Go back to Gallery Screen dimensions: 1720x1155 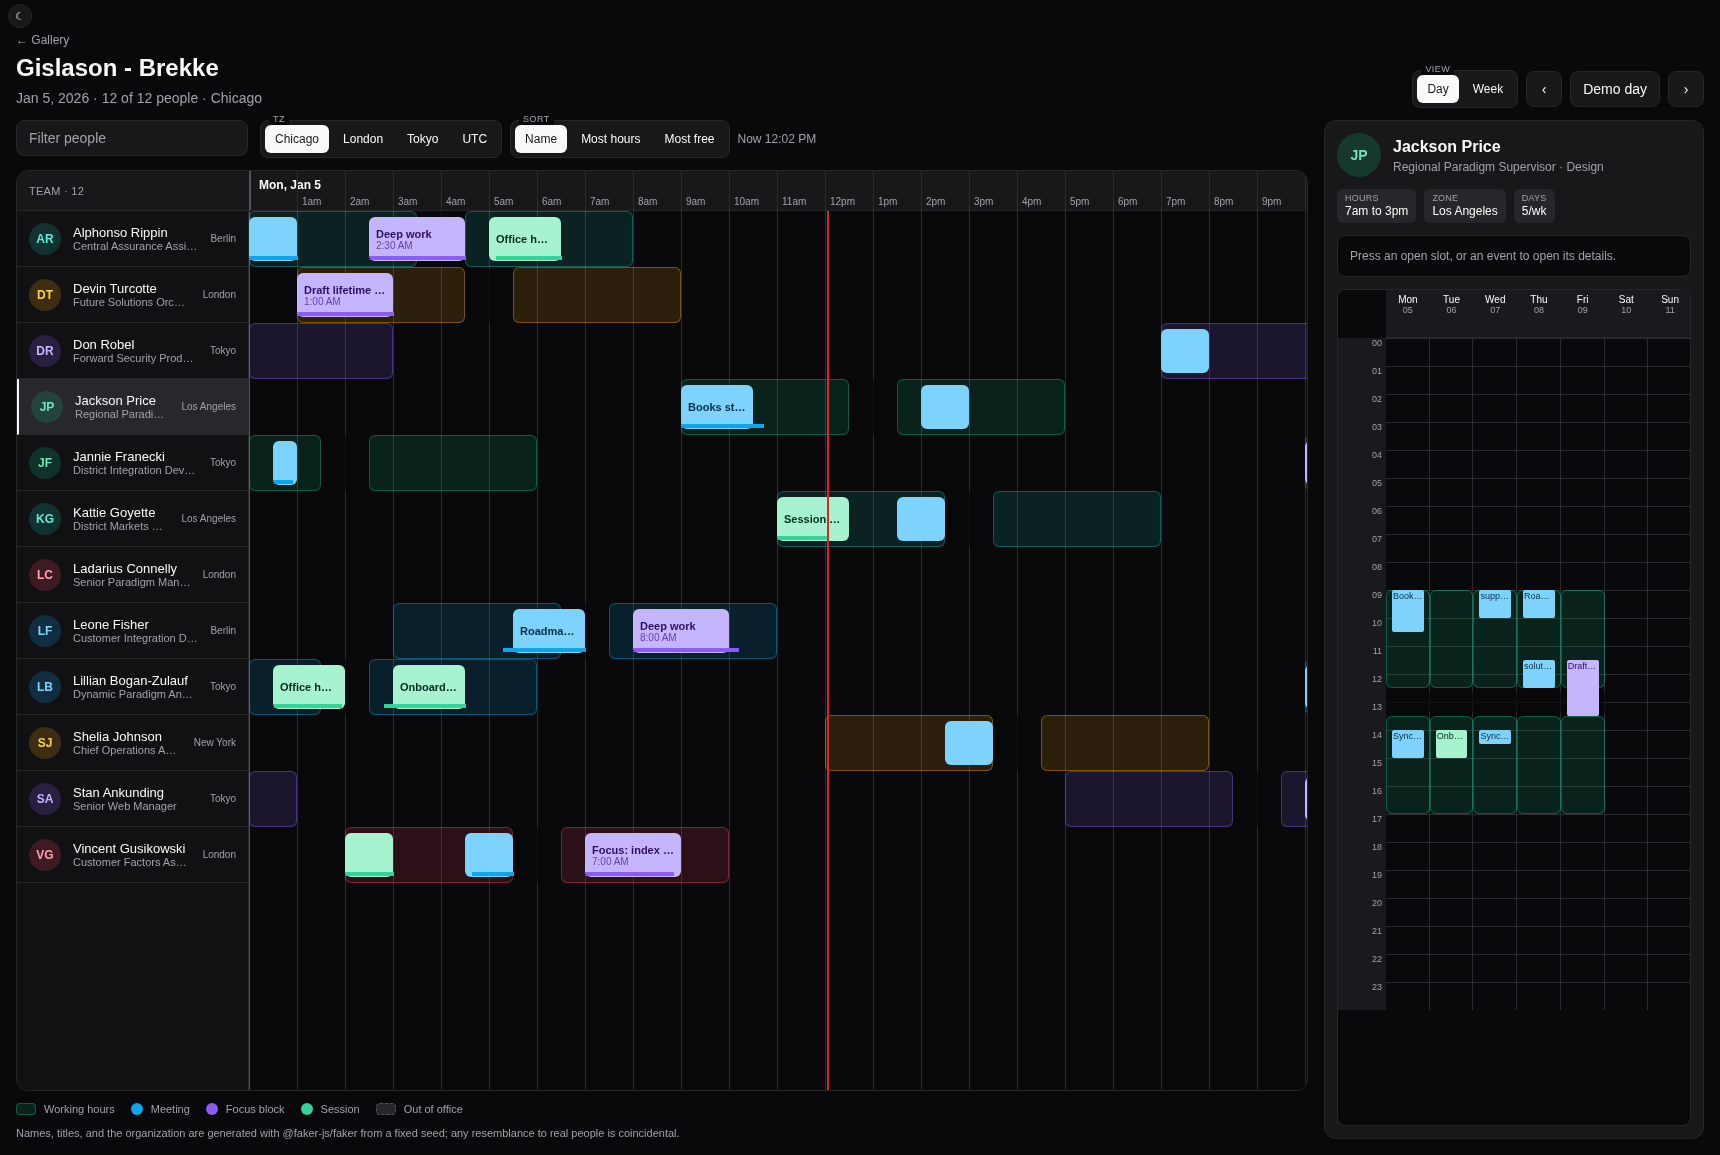click(43, 40)
